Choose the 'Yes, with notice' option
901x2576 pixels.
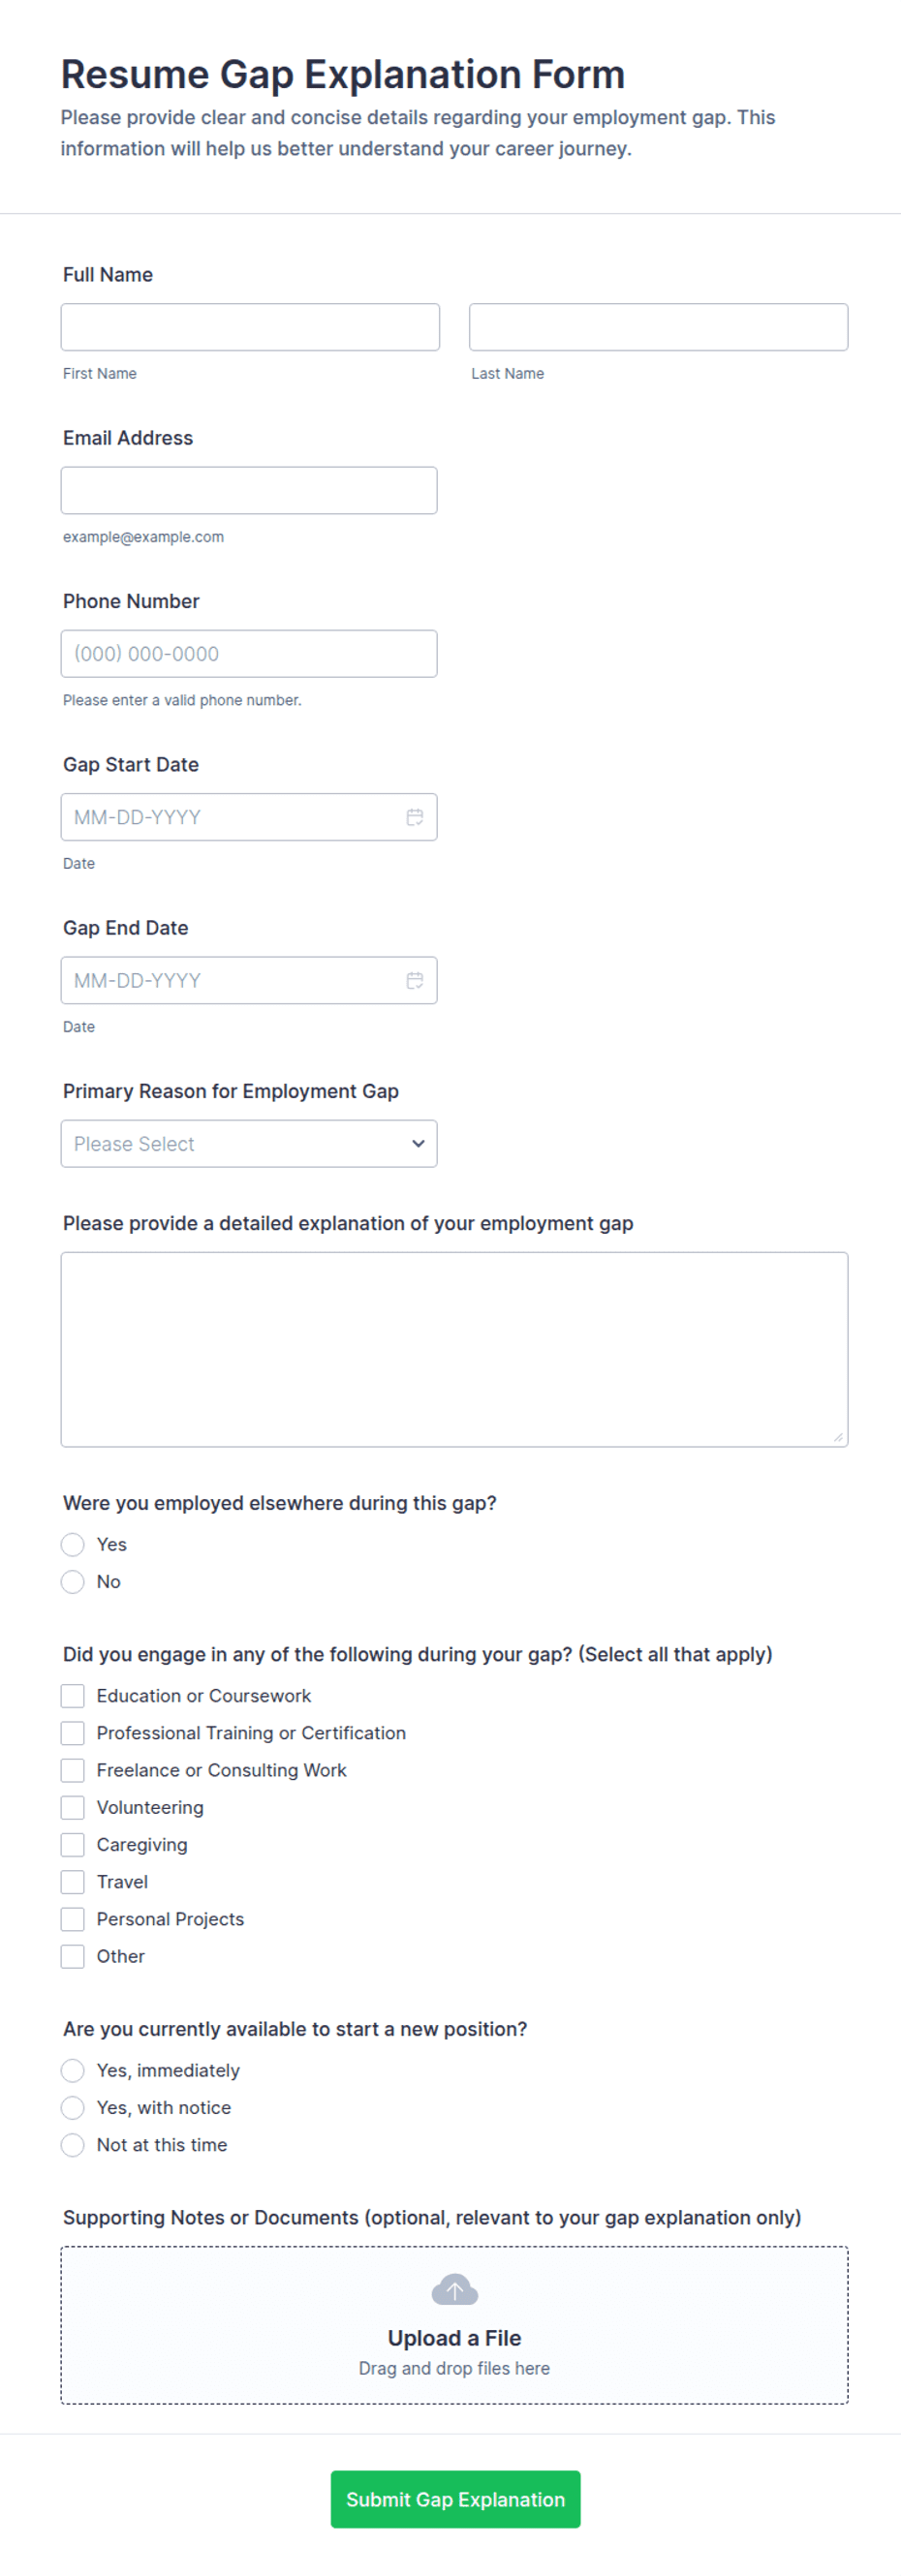(x=72, y=2107)
